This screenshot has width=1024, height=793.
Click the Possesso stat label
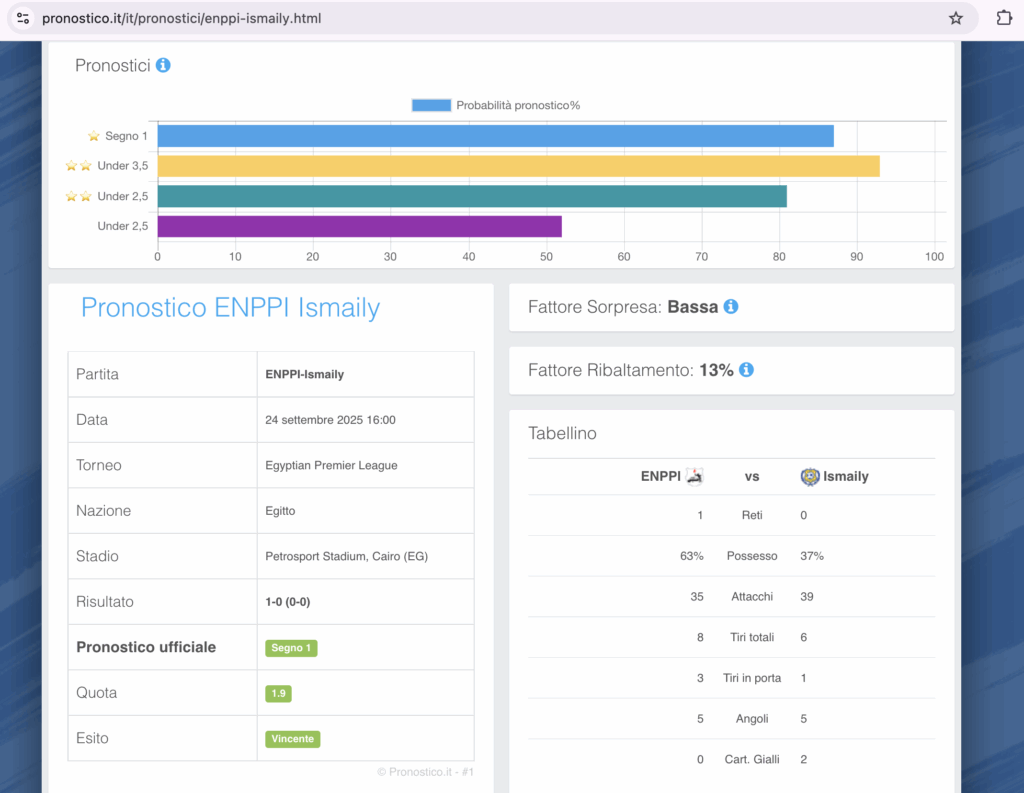pyautogui.click(x=752, y=556)
